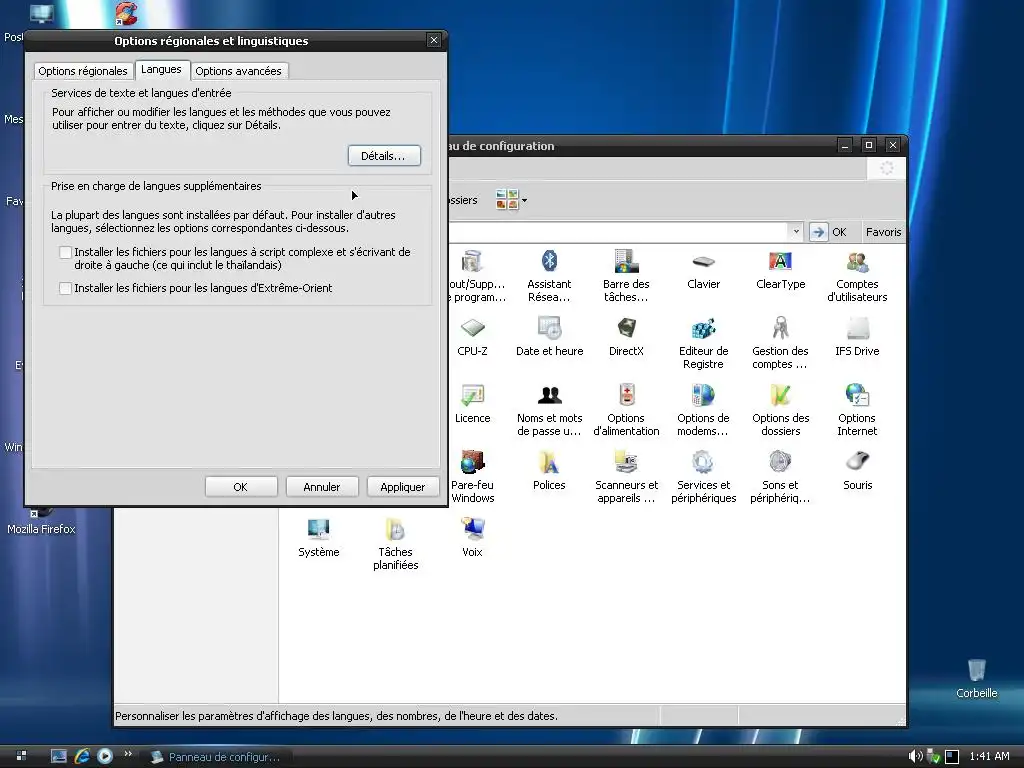The image size is (1024, 768).
Task: Click the volume speaker tray icon
Action: click(x=915, y=756)
